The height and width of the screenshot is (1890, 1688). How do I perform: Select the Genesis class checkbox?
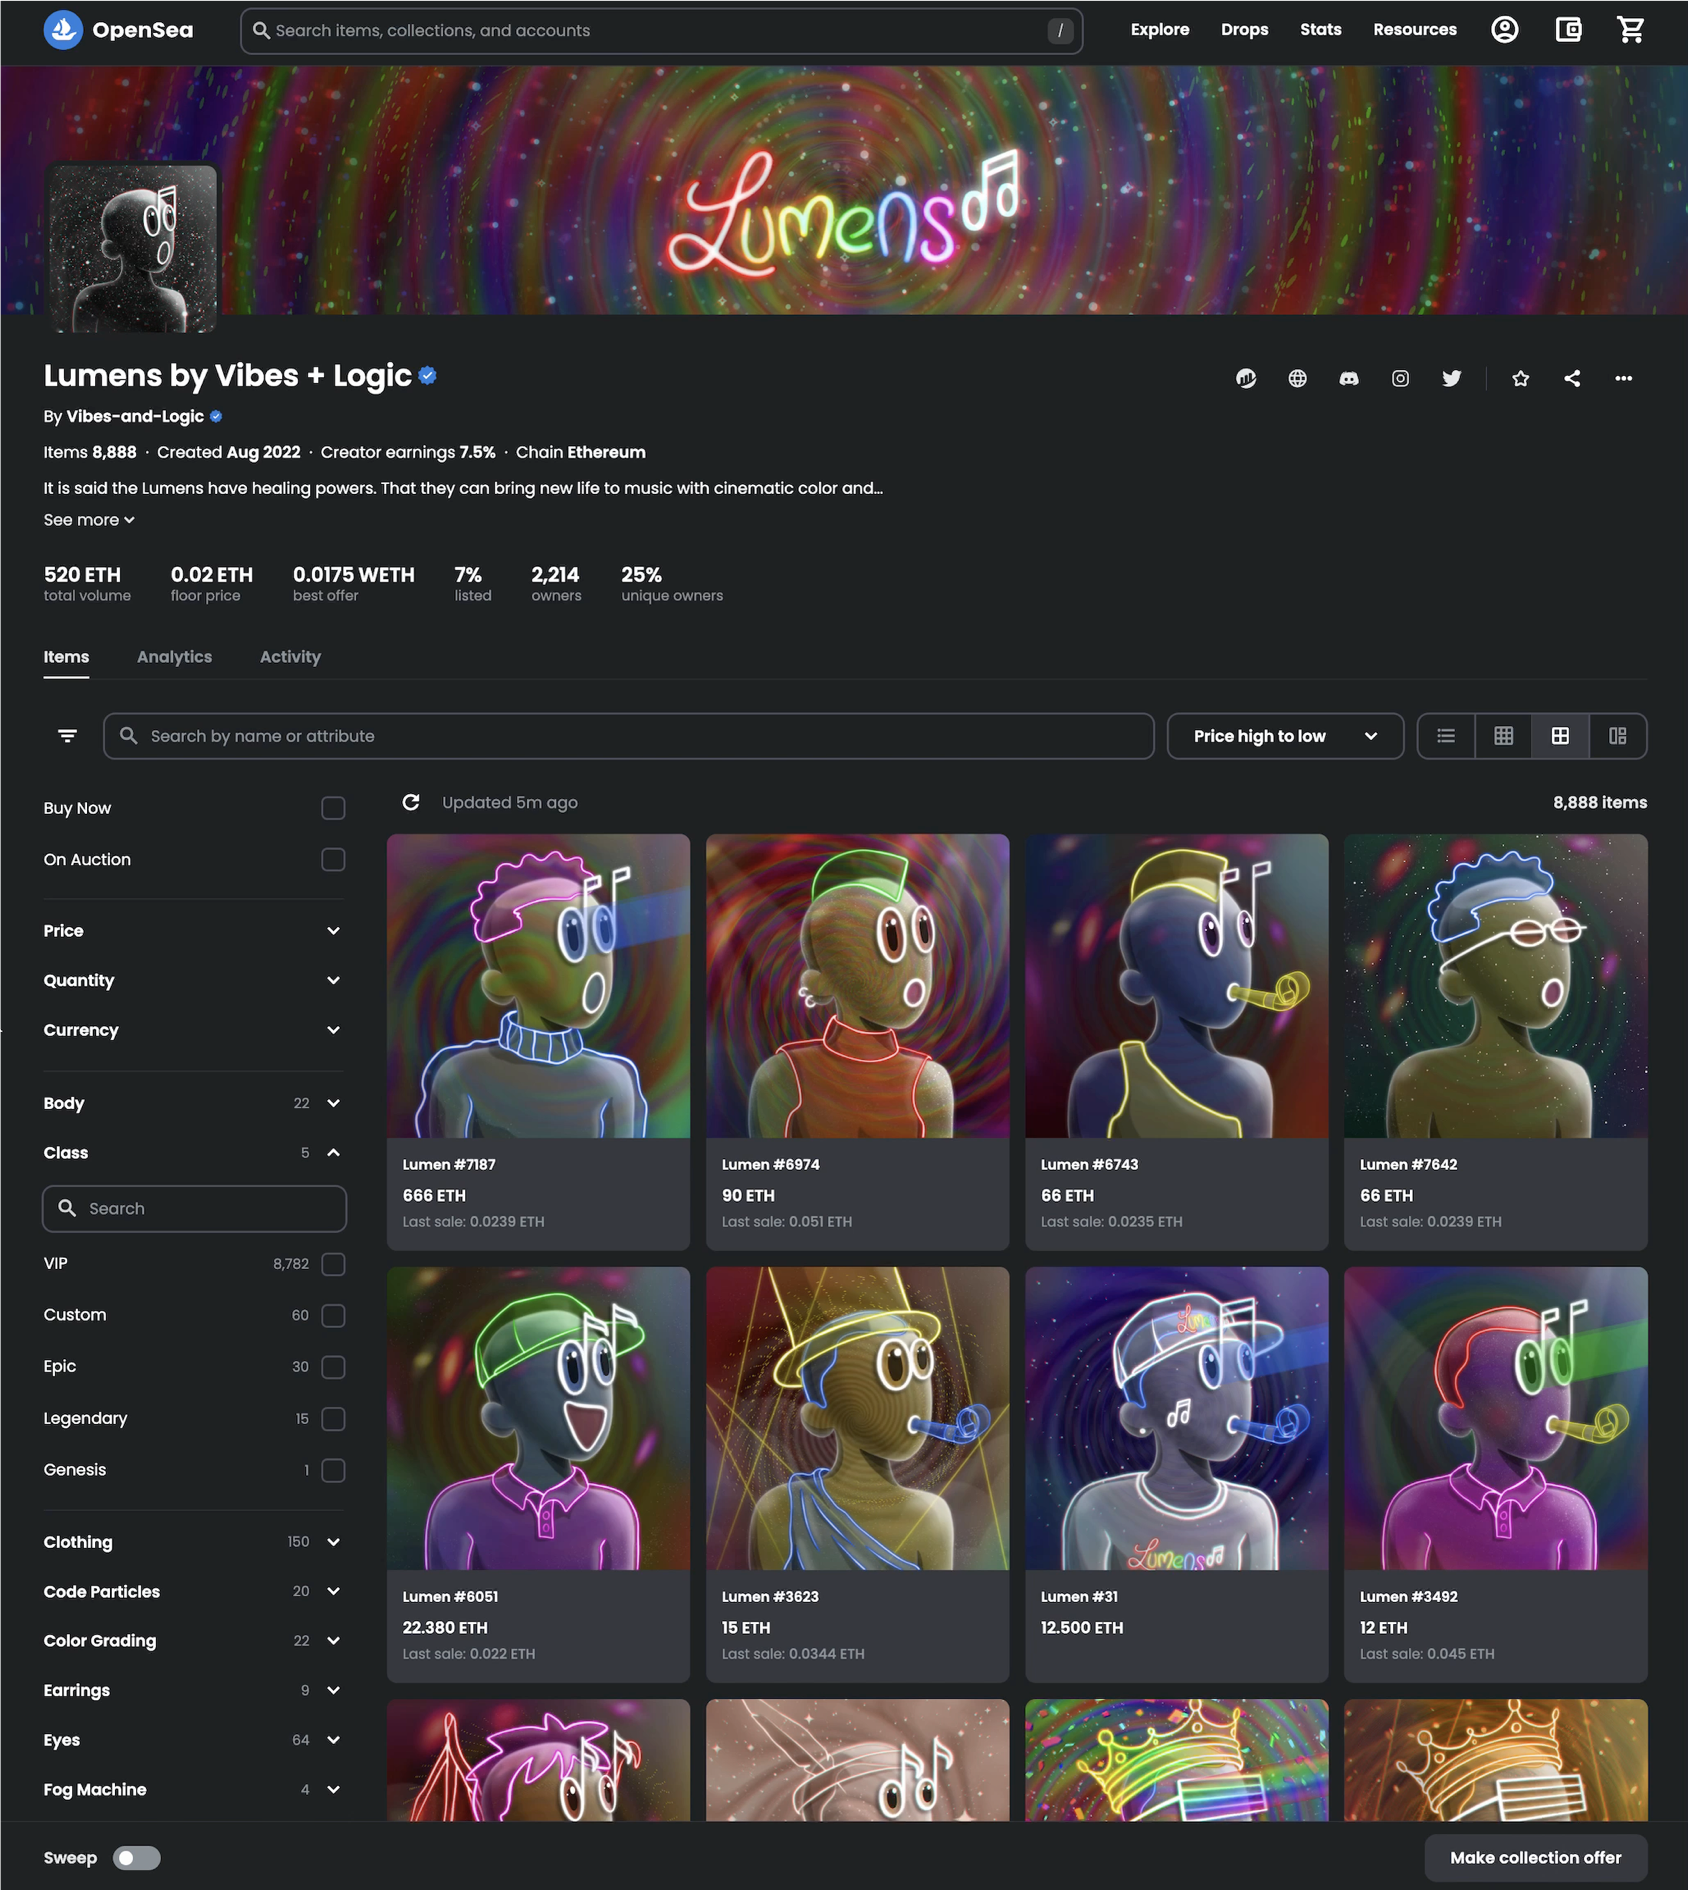coord(333,1470)
